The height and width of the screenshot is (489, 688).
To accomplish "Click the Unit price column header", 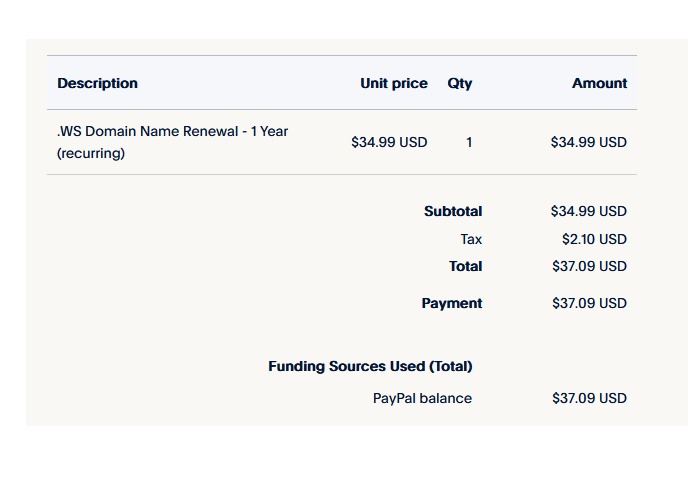I will (x=394, y=83).
